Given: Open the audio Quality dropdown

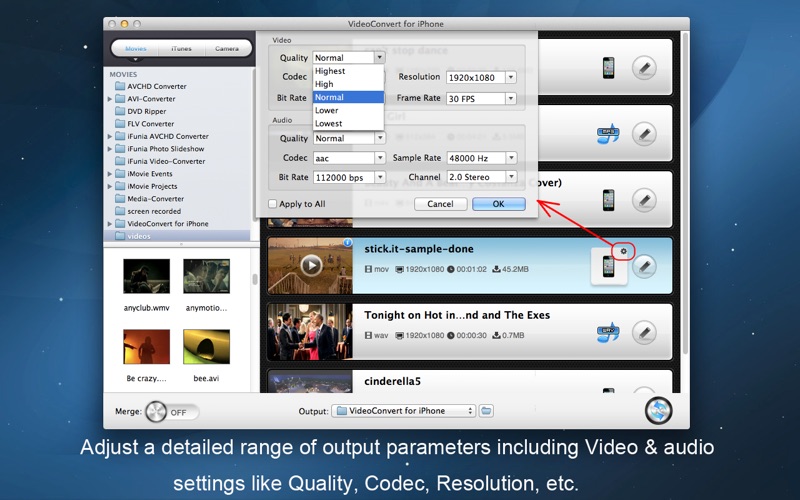Looking at the screenshot, I should pos(349,138).
